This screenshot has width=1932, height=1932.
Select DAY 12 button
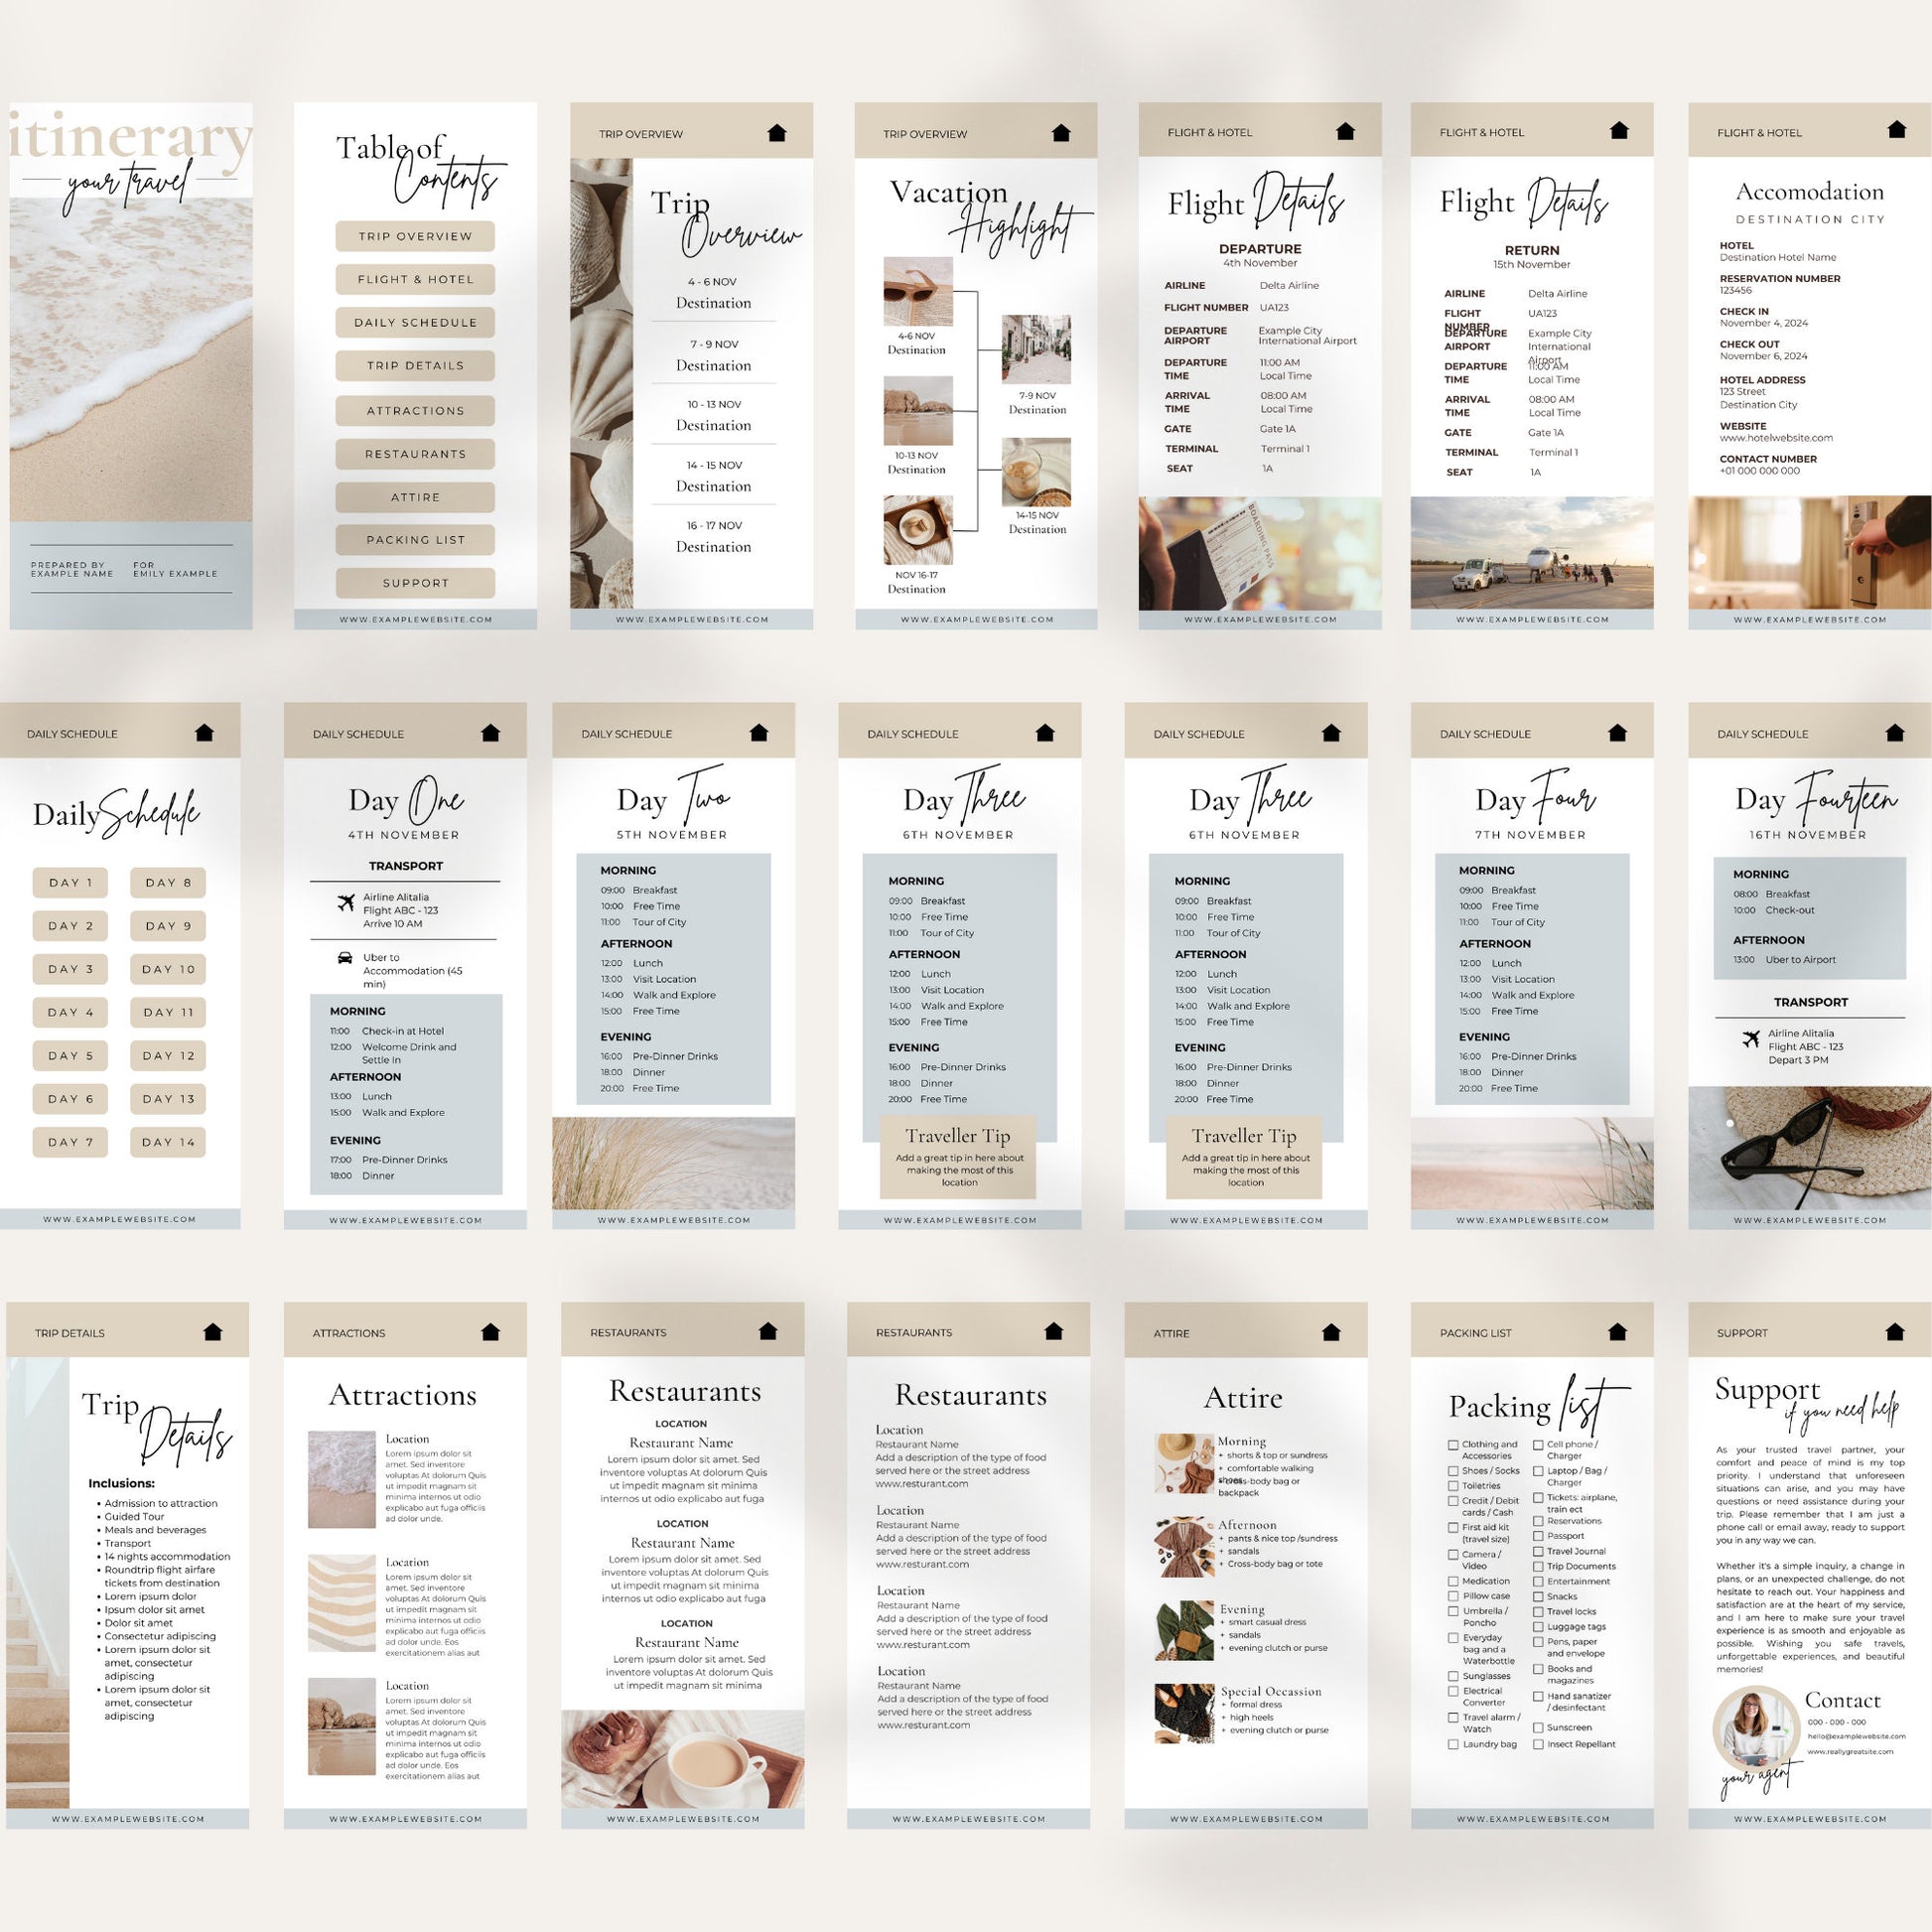coord(168,1056)
